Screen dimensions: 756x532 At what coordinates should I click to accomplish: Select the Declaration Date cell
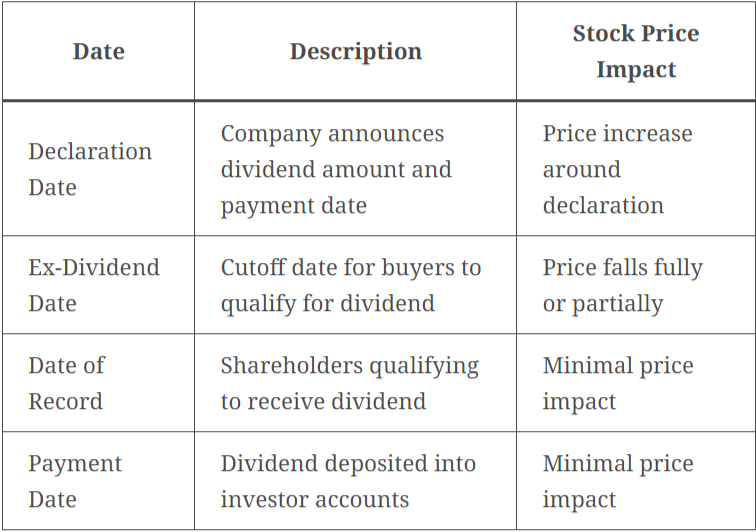click(90, 169)
